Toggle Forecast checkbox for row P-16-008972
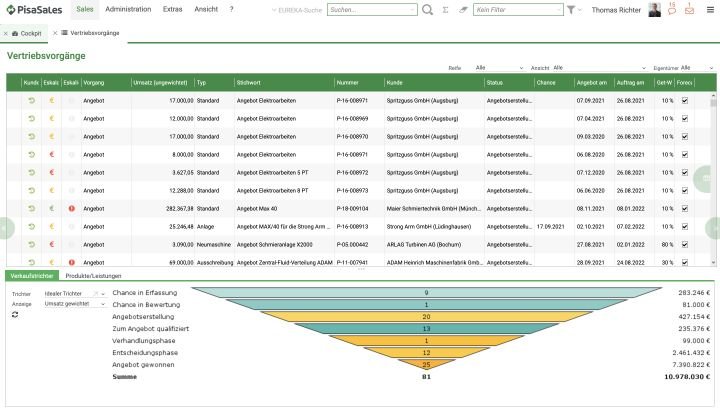 click(685, 173)
